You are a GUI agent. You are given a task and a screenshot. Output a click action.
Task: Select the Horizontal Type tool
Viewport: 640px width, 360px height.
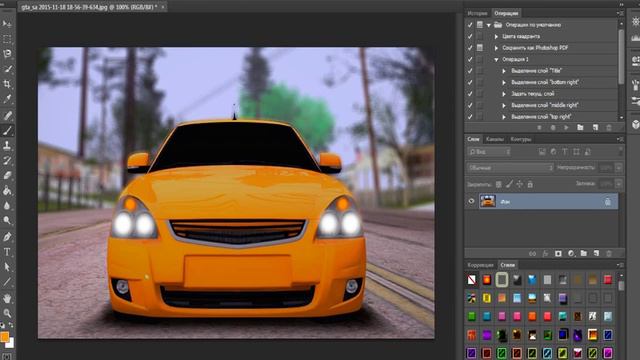(x=7, y=252)
